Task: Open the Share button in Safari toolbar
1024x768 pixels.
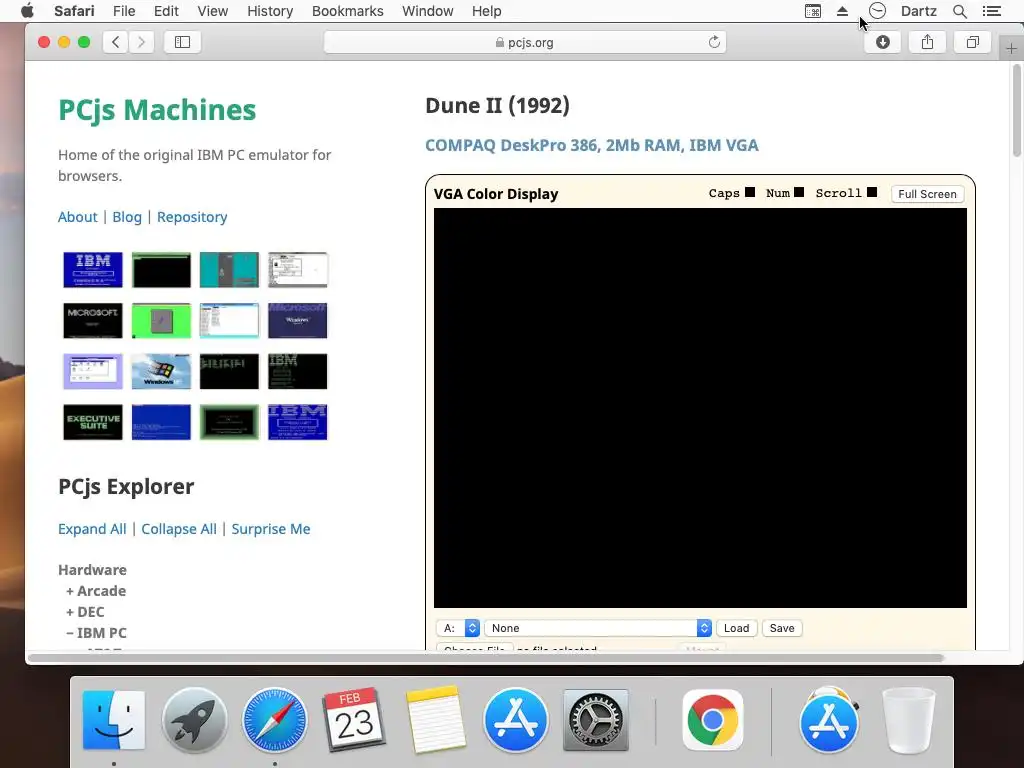Action: 927,42
